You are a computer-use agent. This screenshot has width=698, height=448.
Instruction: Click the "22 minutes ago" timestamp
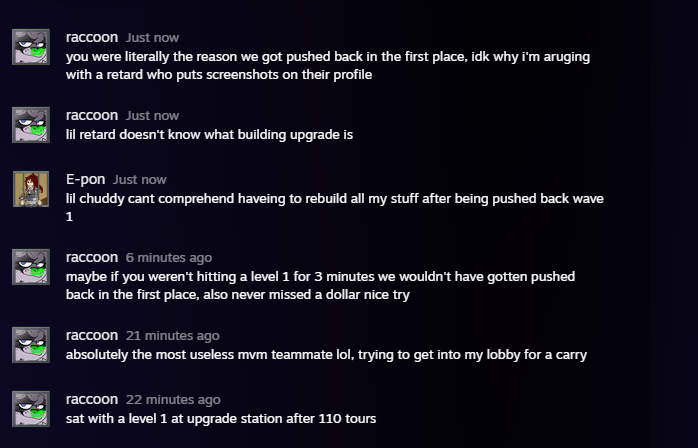[172, 400]
